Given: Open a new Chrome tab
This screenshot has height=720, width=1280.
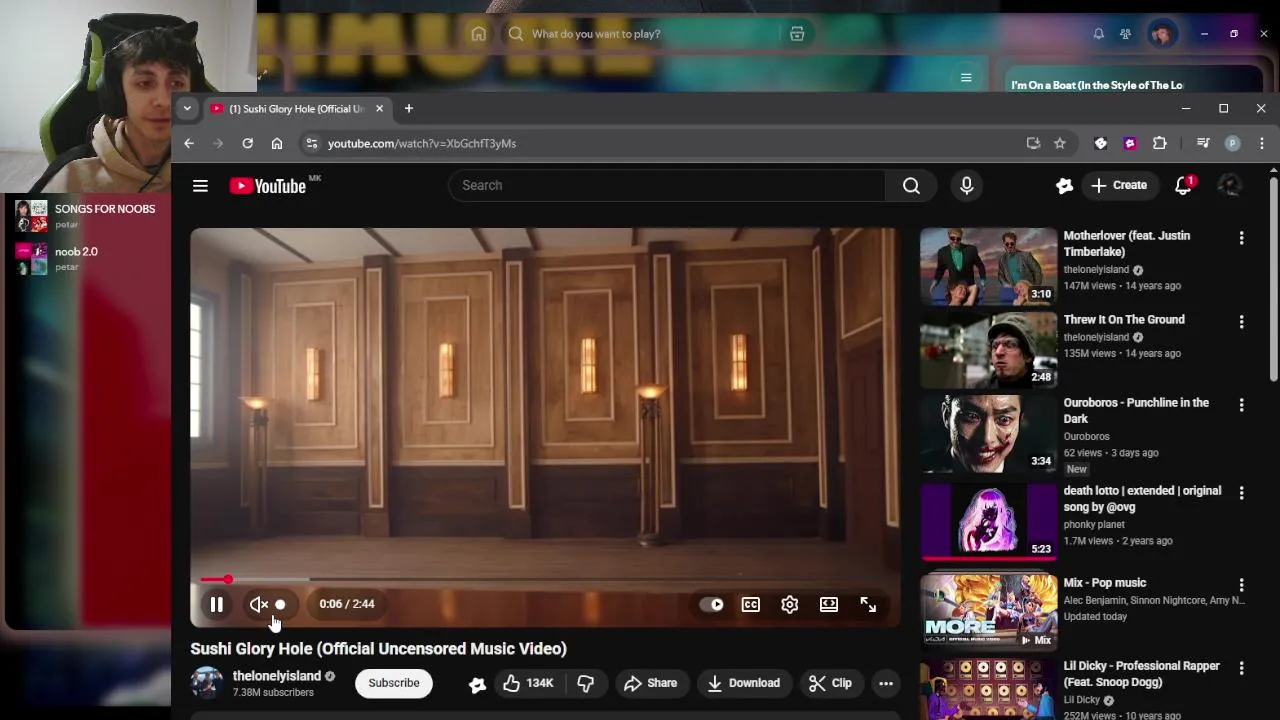Looking at the screenshot, I should click(408, 108).
